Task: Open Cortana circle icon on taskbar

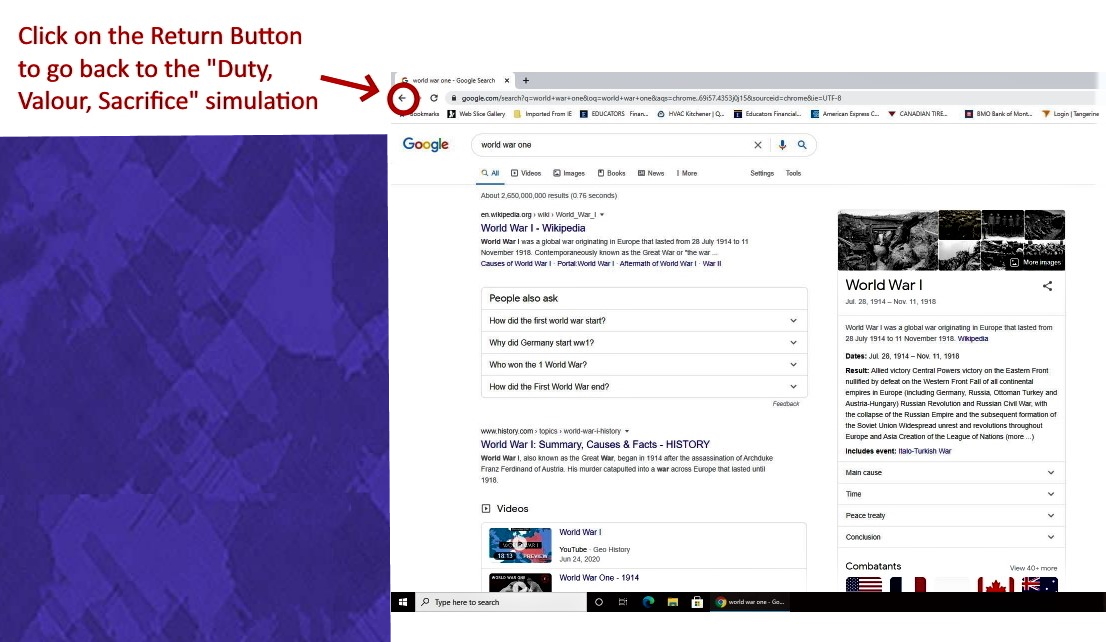Action: click(599, 602)
